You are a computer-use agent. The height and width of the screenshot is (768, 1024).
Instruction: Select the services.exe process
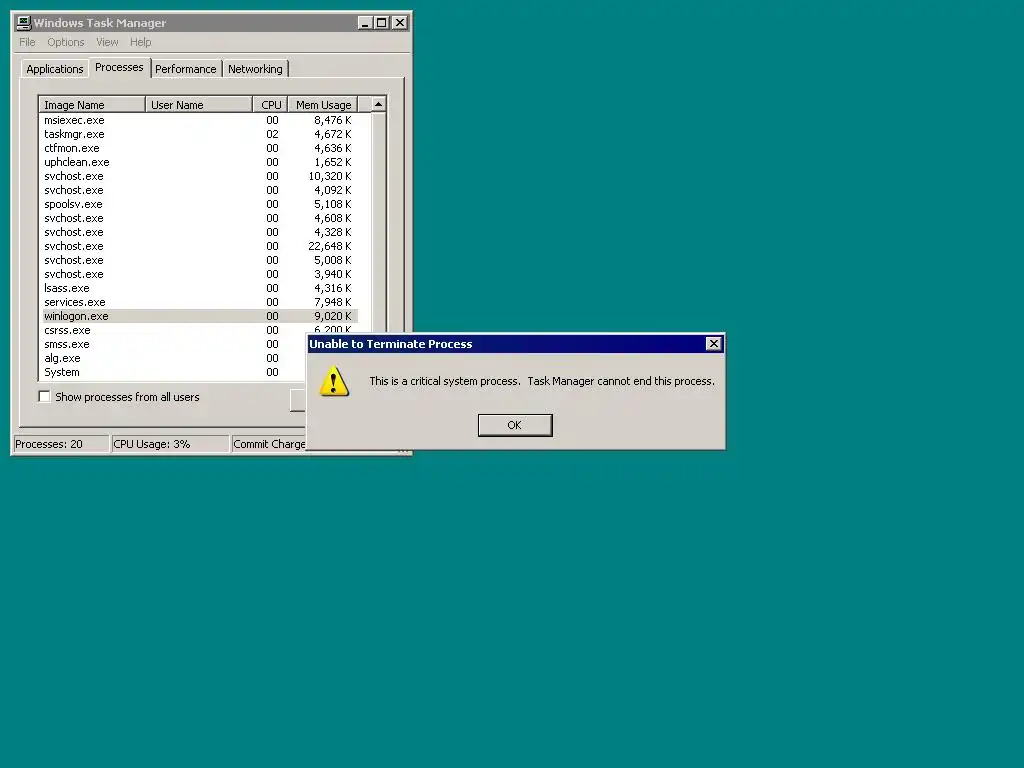click(199, 302)
